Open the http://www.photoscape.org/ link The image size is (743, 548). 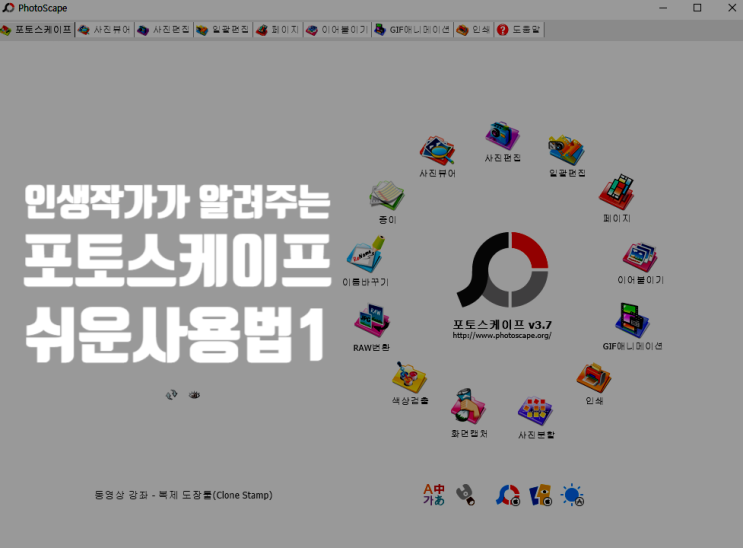(502, 336)
